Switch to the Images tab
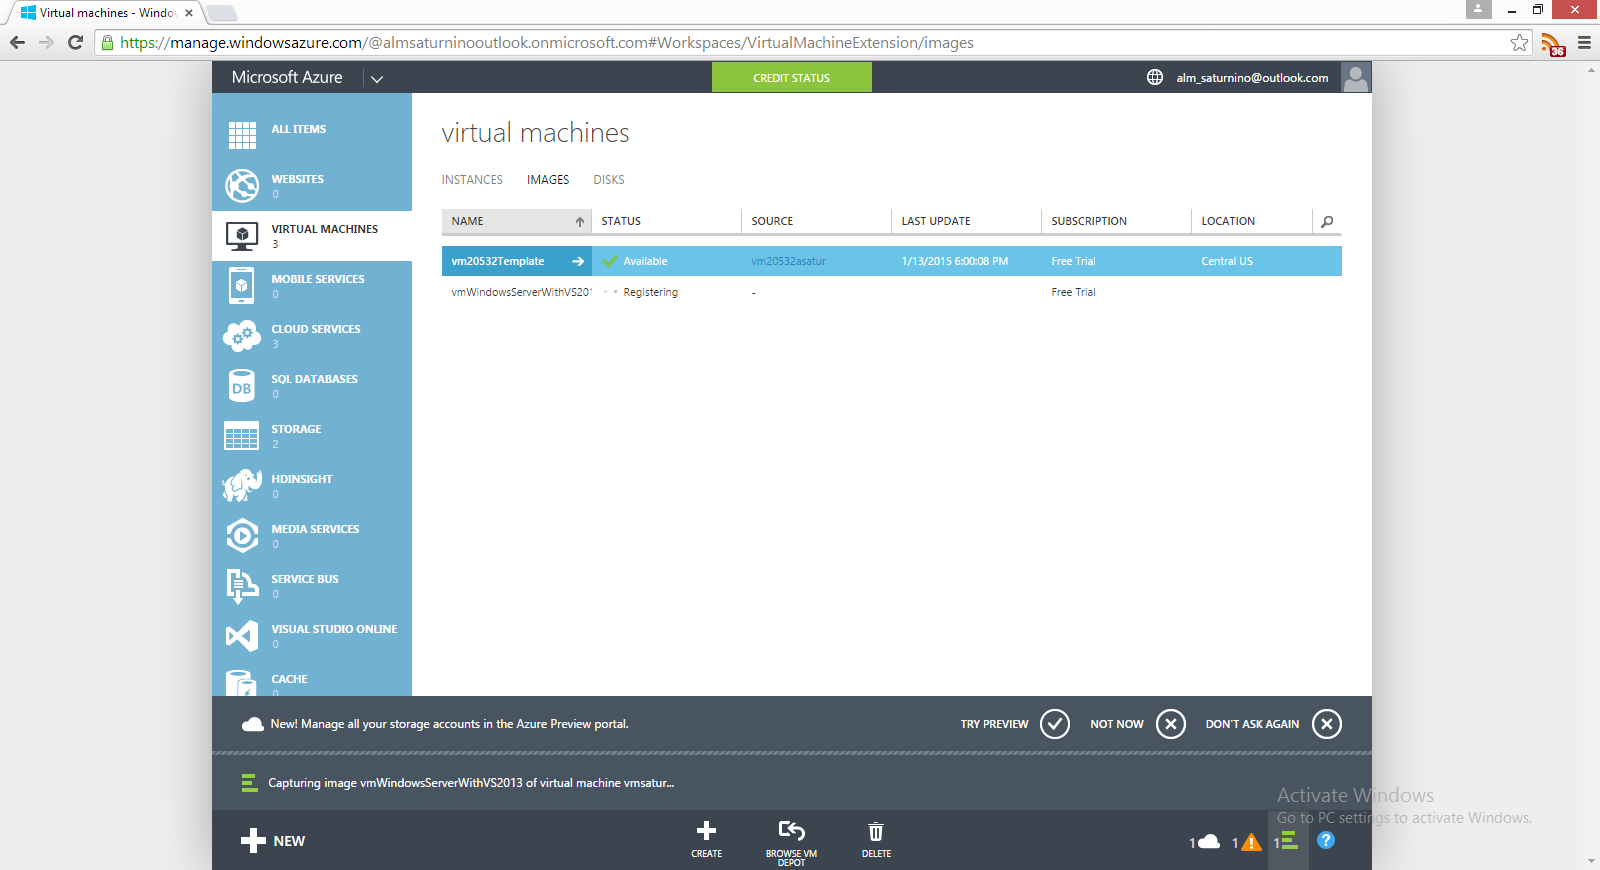Screen dimensions: 1600x870 point(548,180)
